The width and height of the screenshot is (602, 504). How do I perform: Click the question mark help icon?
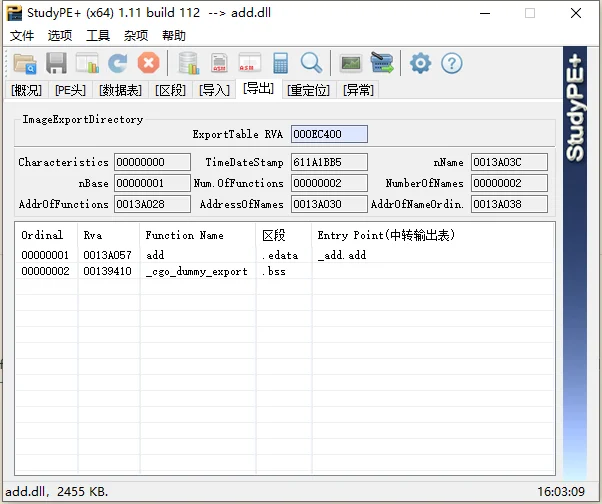coord(452,63)
